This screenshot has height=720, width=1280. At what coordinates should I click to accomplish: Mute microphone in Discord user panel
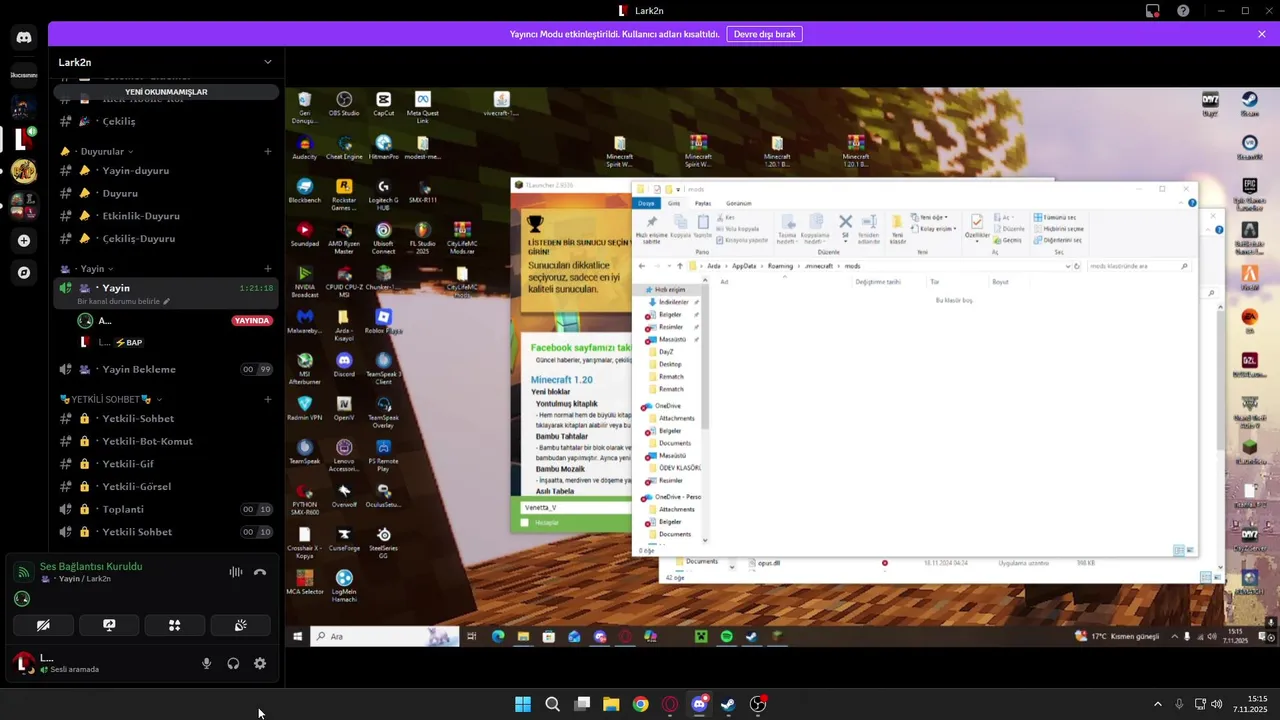(x=207, y=663)
